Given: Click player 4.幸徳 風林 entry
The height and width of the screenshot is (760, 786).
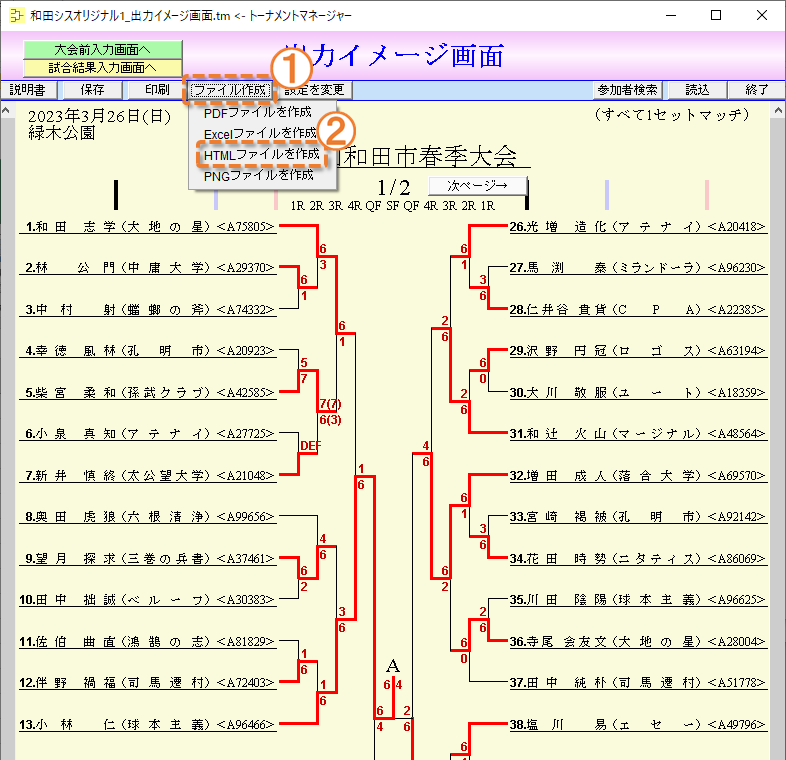Looking at the screenshot, I should [149, 350].
